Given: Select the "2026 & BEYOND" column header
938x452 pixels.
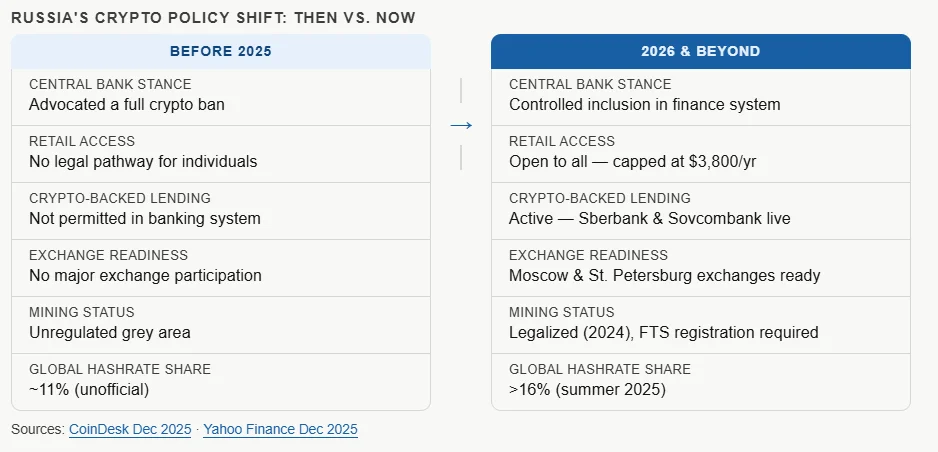Looking at the screenshot, I should [x=700, y=51].
